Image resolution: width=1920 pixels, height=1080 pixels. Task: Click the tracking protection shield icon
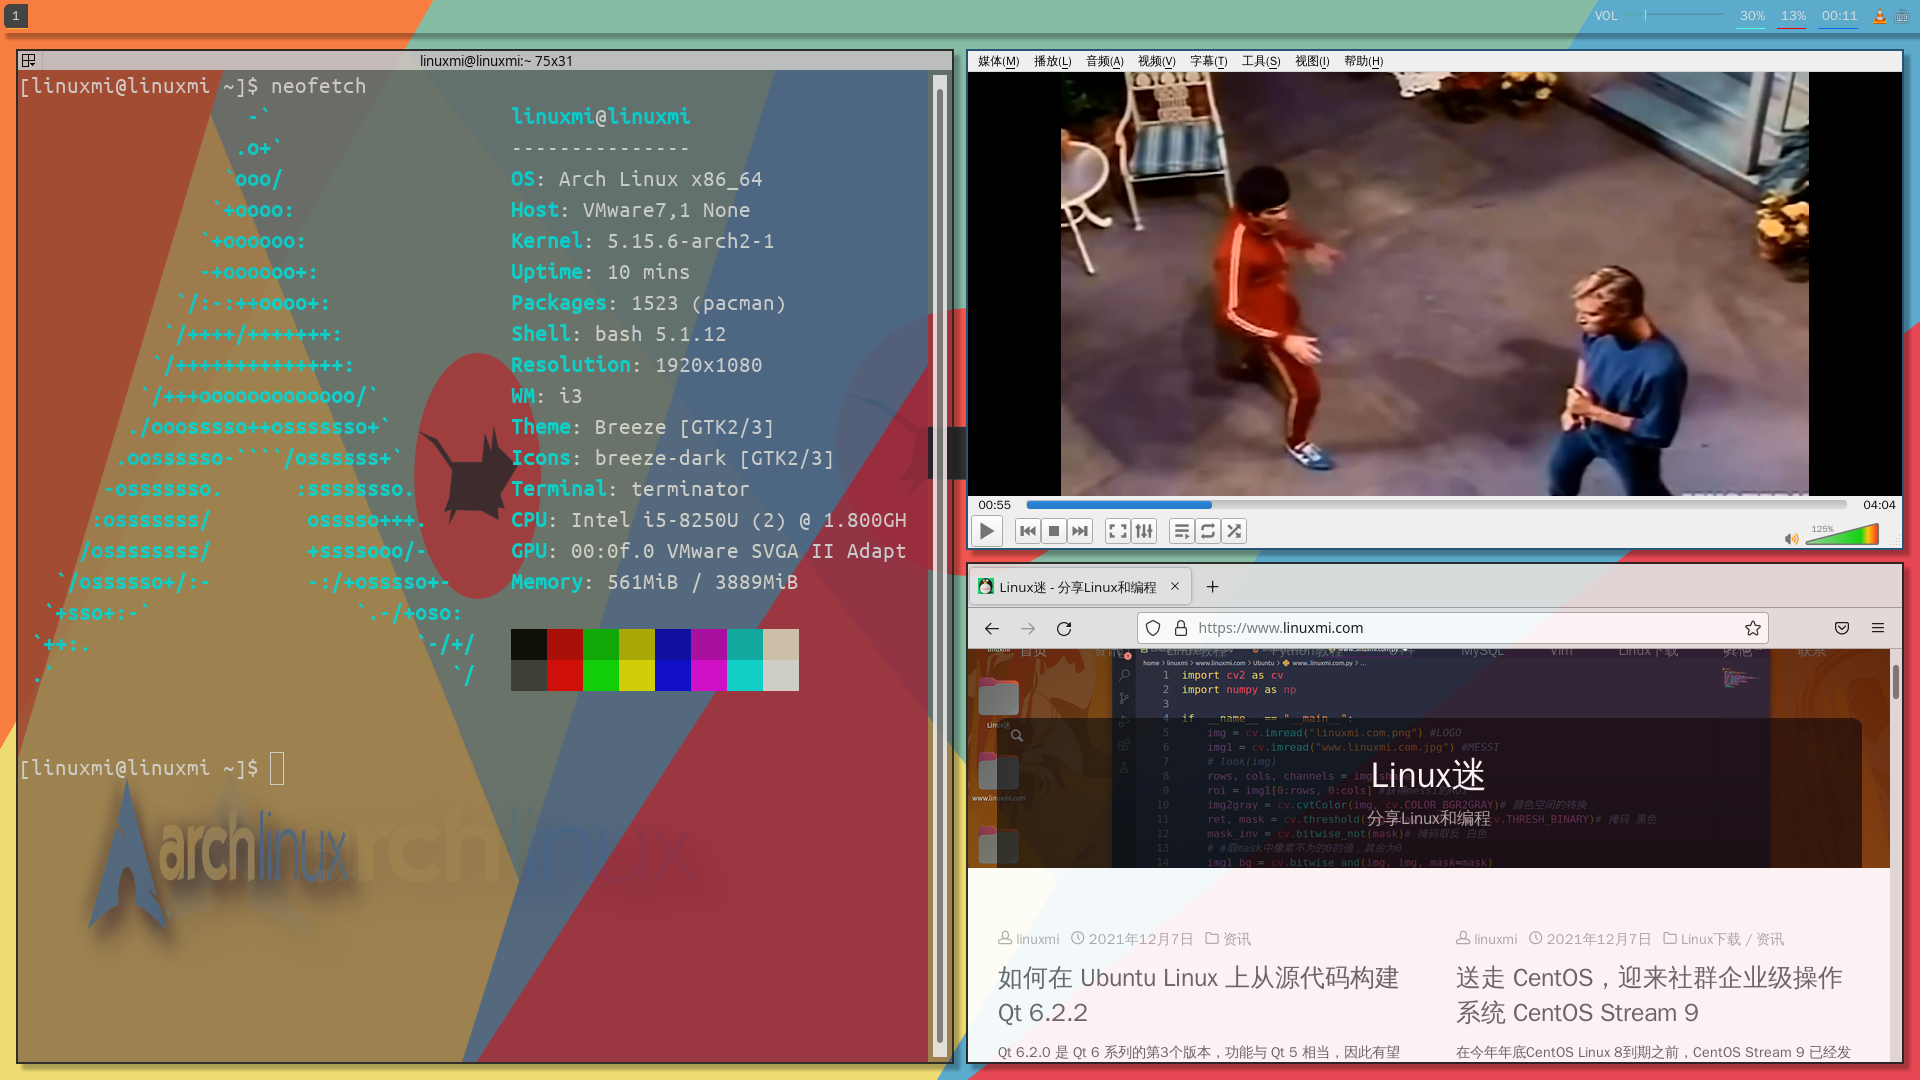pos(1153,628)
